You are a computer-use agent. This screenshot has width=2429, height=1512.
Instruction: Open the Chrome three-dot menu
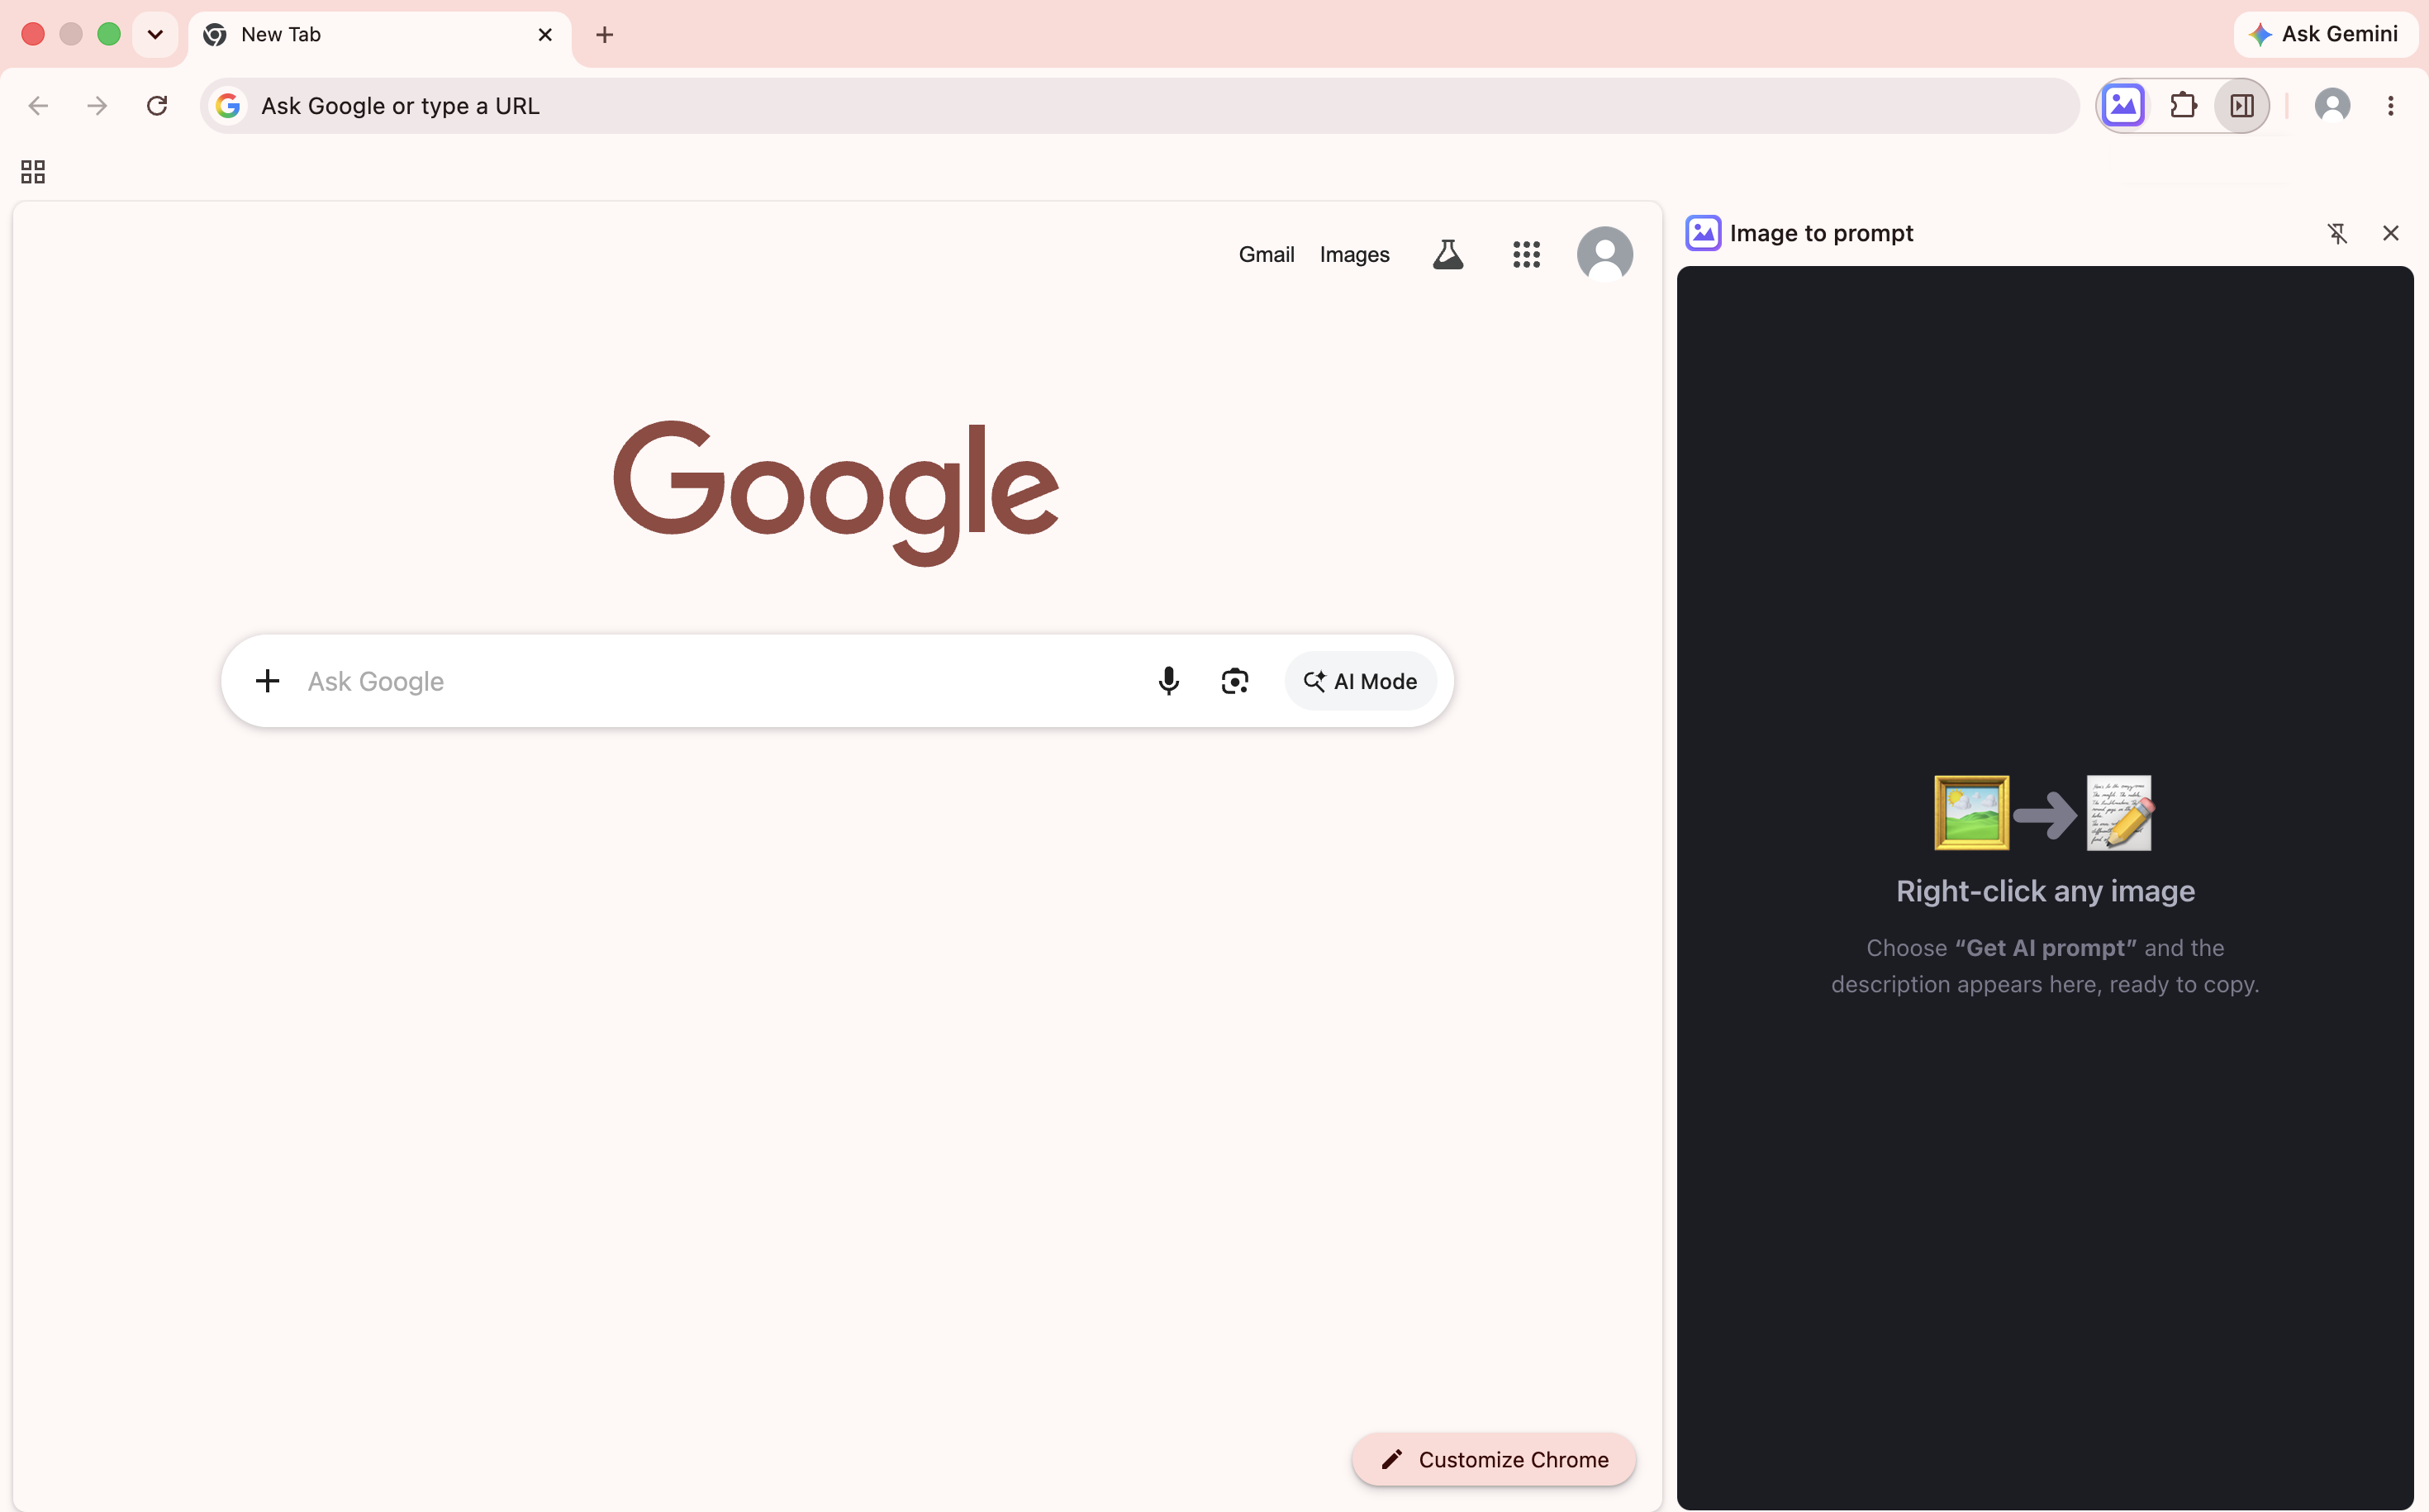click(2391, 105)
